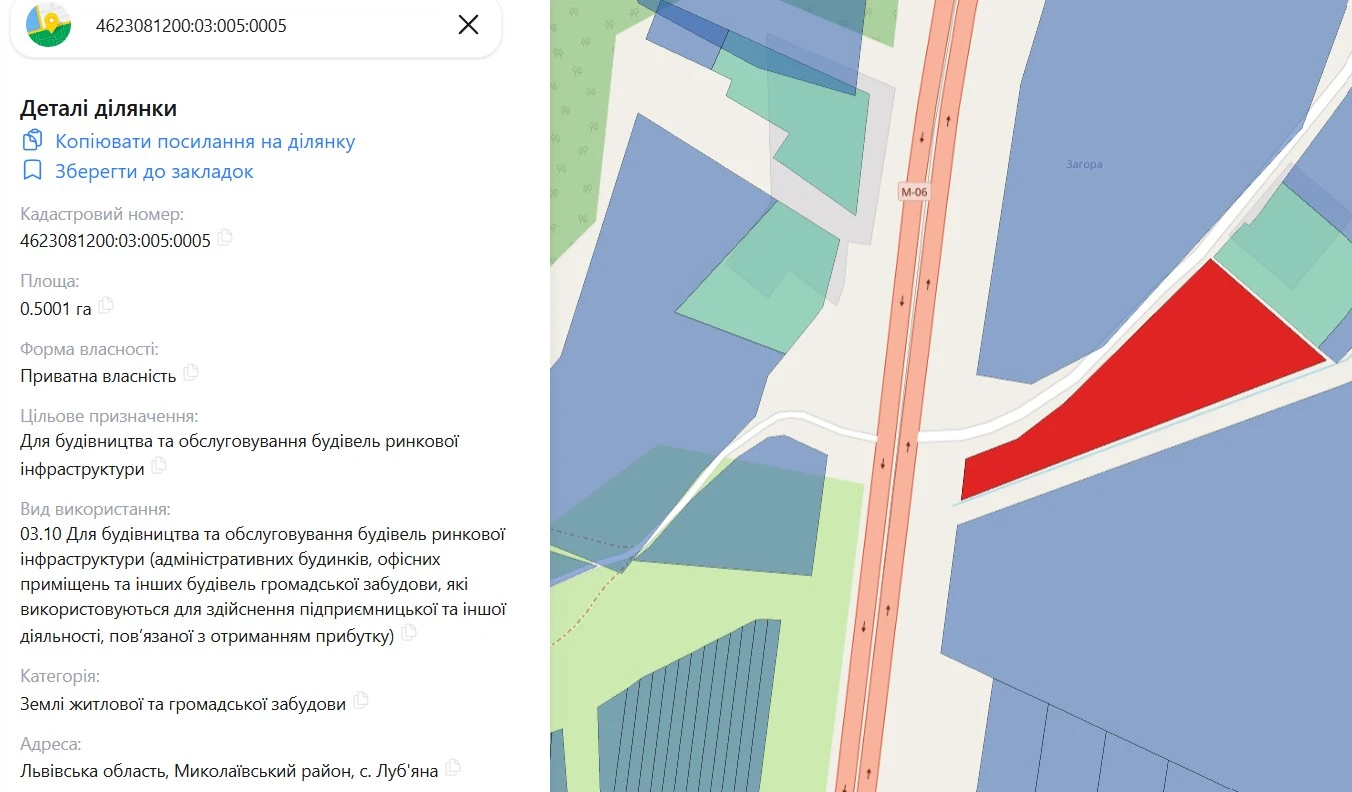Click the Адреса: label

point(51,744)
